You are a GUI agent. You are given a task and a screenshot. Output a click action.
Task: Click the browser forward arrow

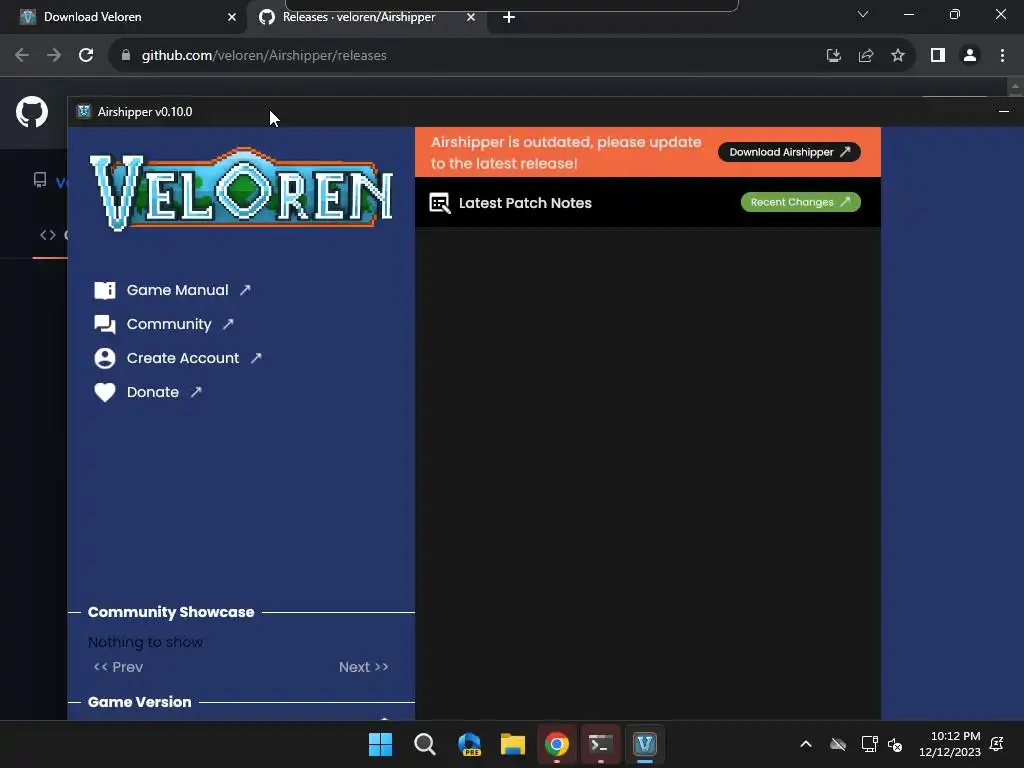pos(54,56)
